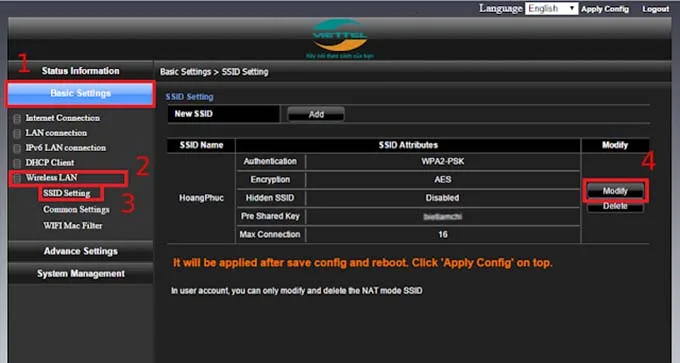Select the Basic Settings section
680x363 pixels.
point(81,93)
